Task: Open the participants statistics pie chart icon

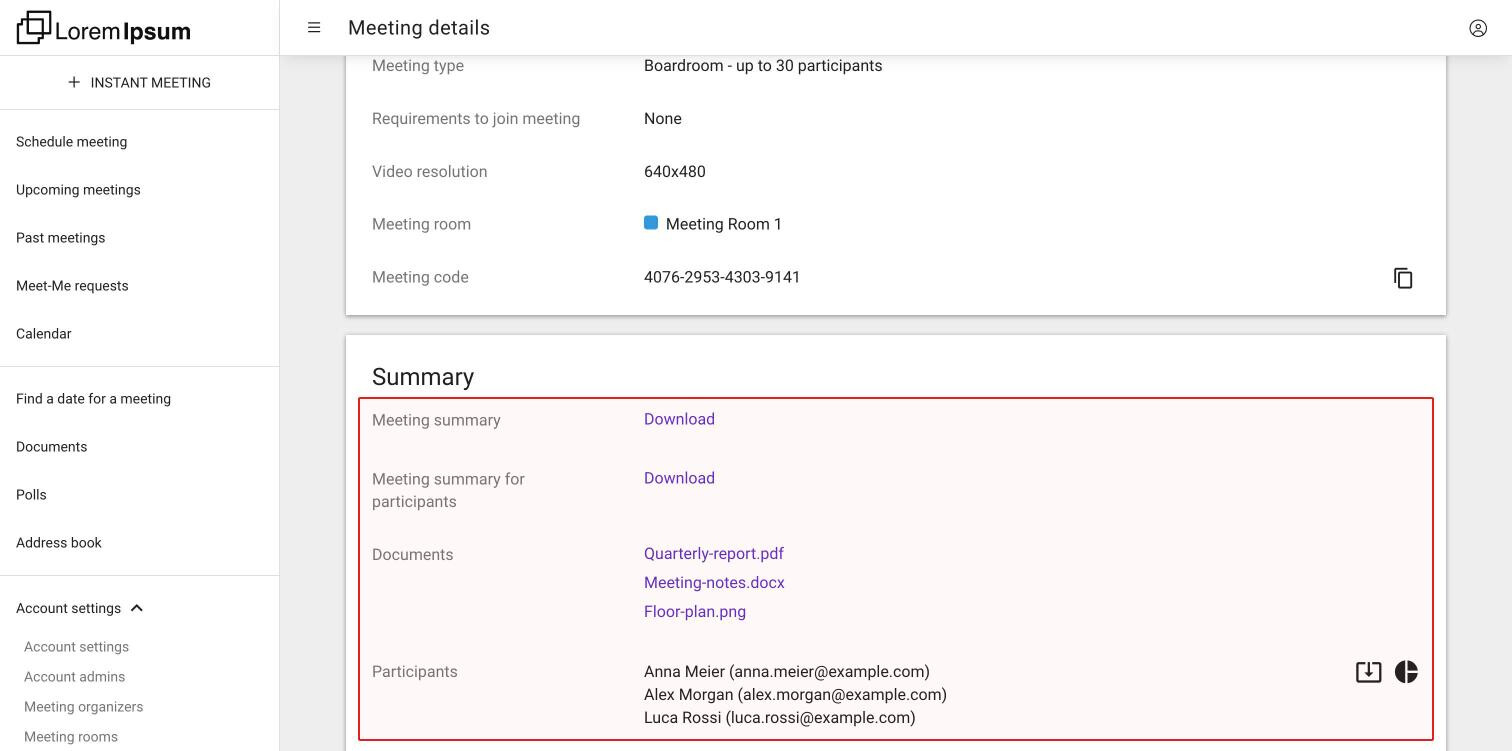Action: pos(1406,672)
